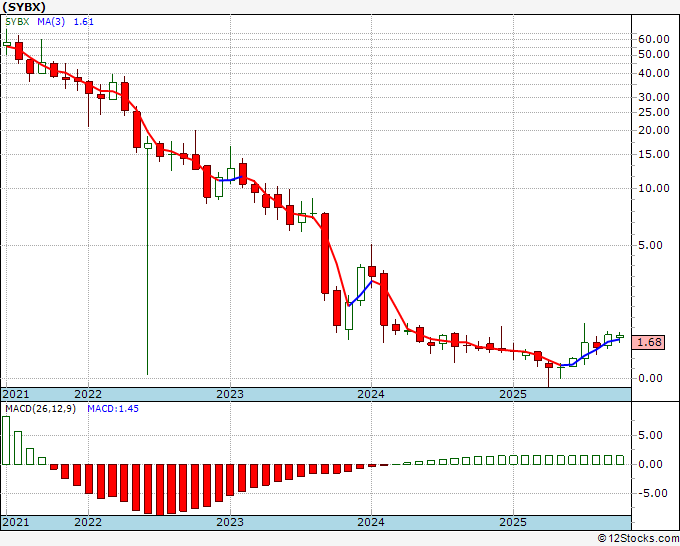680x546 pixels.
Task: Click the 0.00 label on MACD axis
Action: point(650,464)
